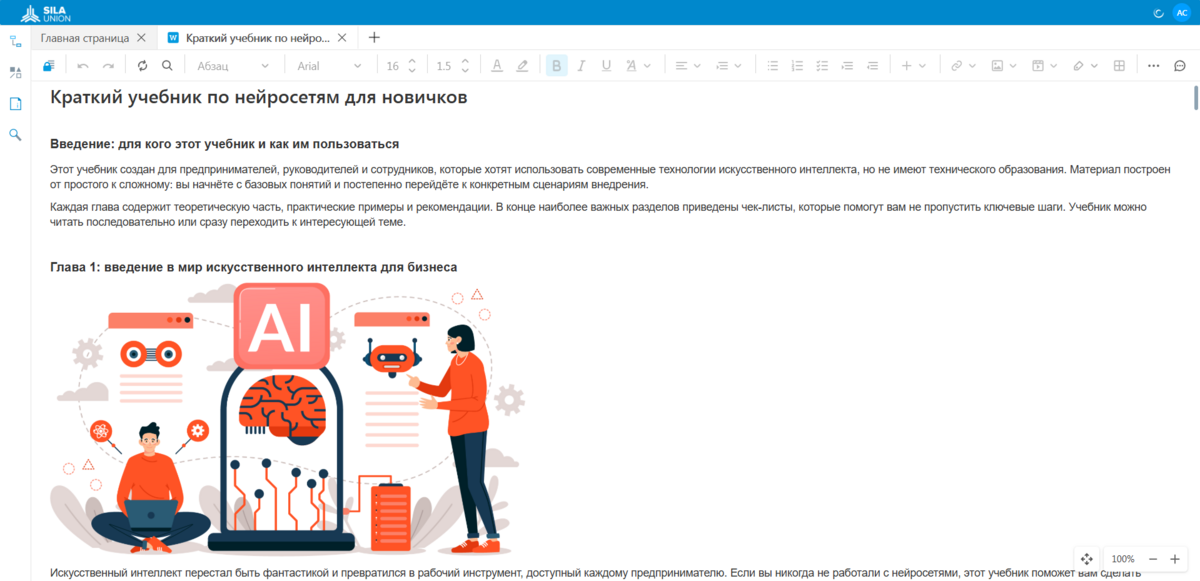Open the navigator tree icon in left sidebar

pyautogui.click(x=15, y=41)
